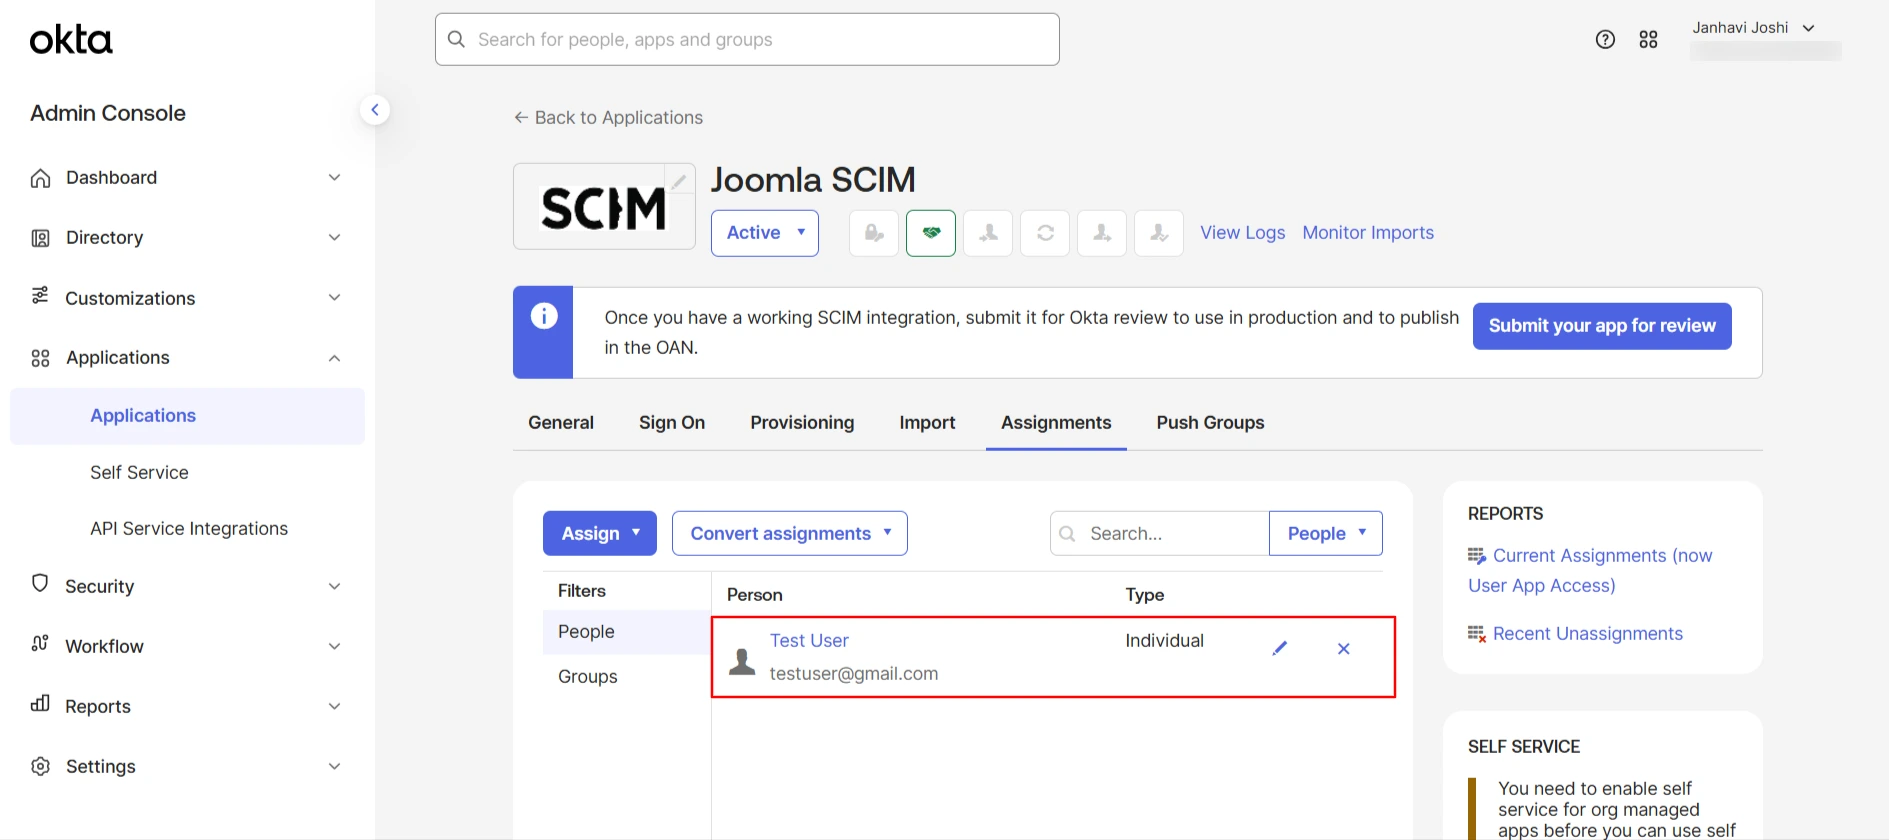This screenshot has width=1889, height=840.
Task: Expand the Reports menu chevron
Action: [x=334, y=706]
